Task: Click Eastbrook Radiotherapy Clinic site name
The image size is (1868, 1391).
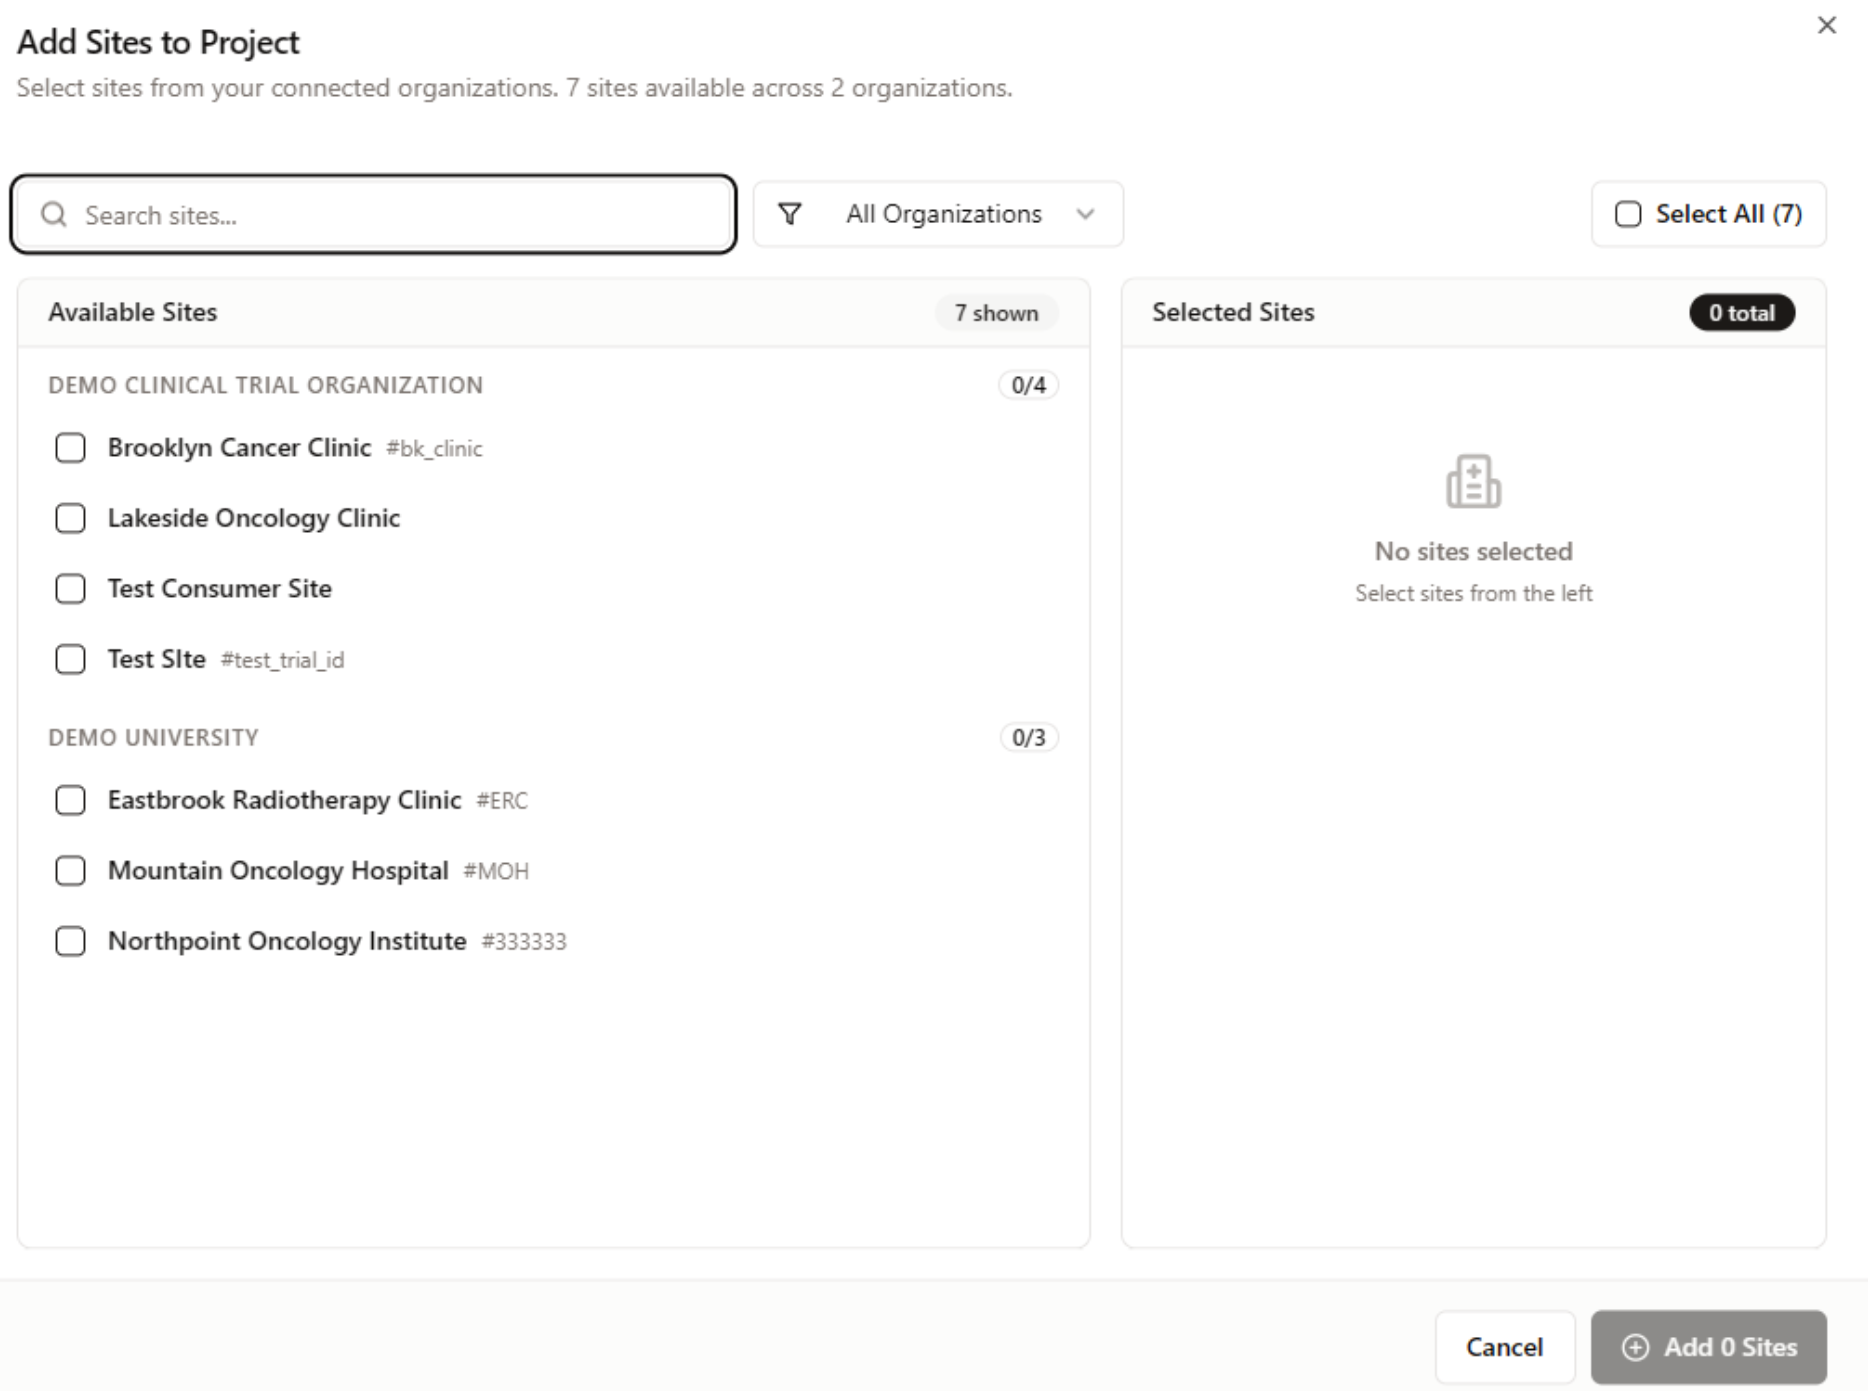Action: (284, 800)
